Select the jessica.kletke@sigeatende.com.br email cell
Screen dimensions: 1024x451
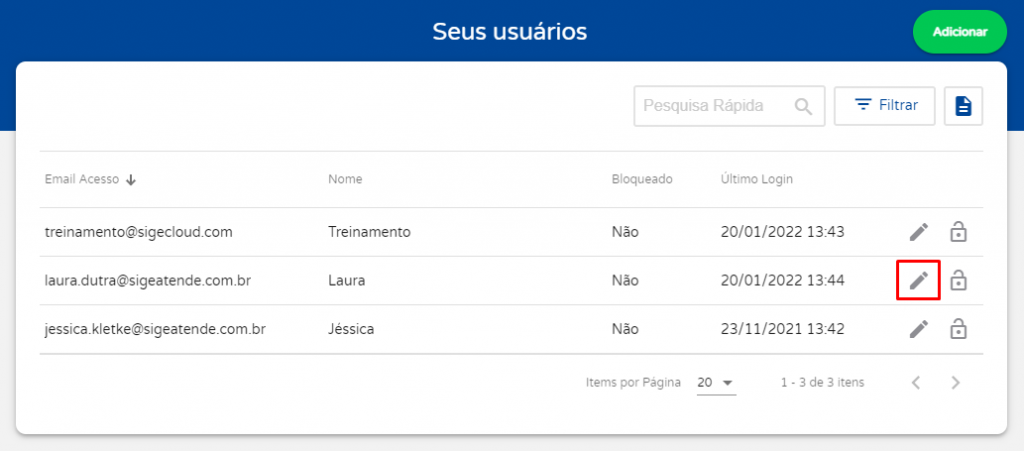point(155,329)
